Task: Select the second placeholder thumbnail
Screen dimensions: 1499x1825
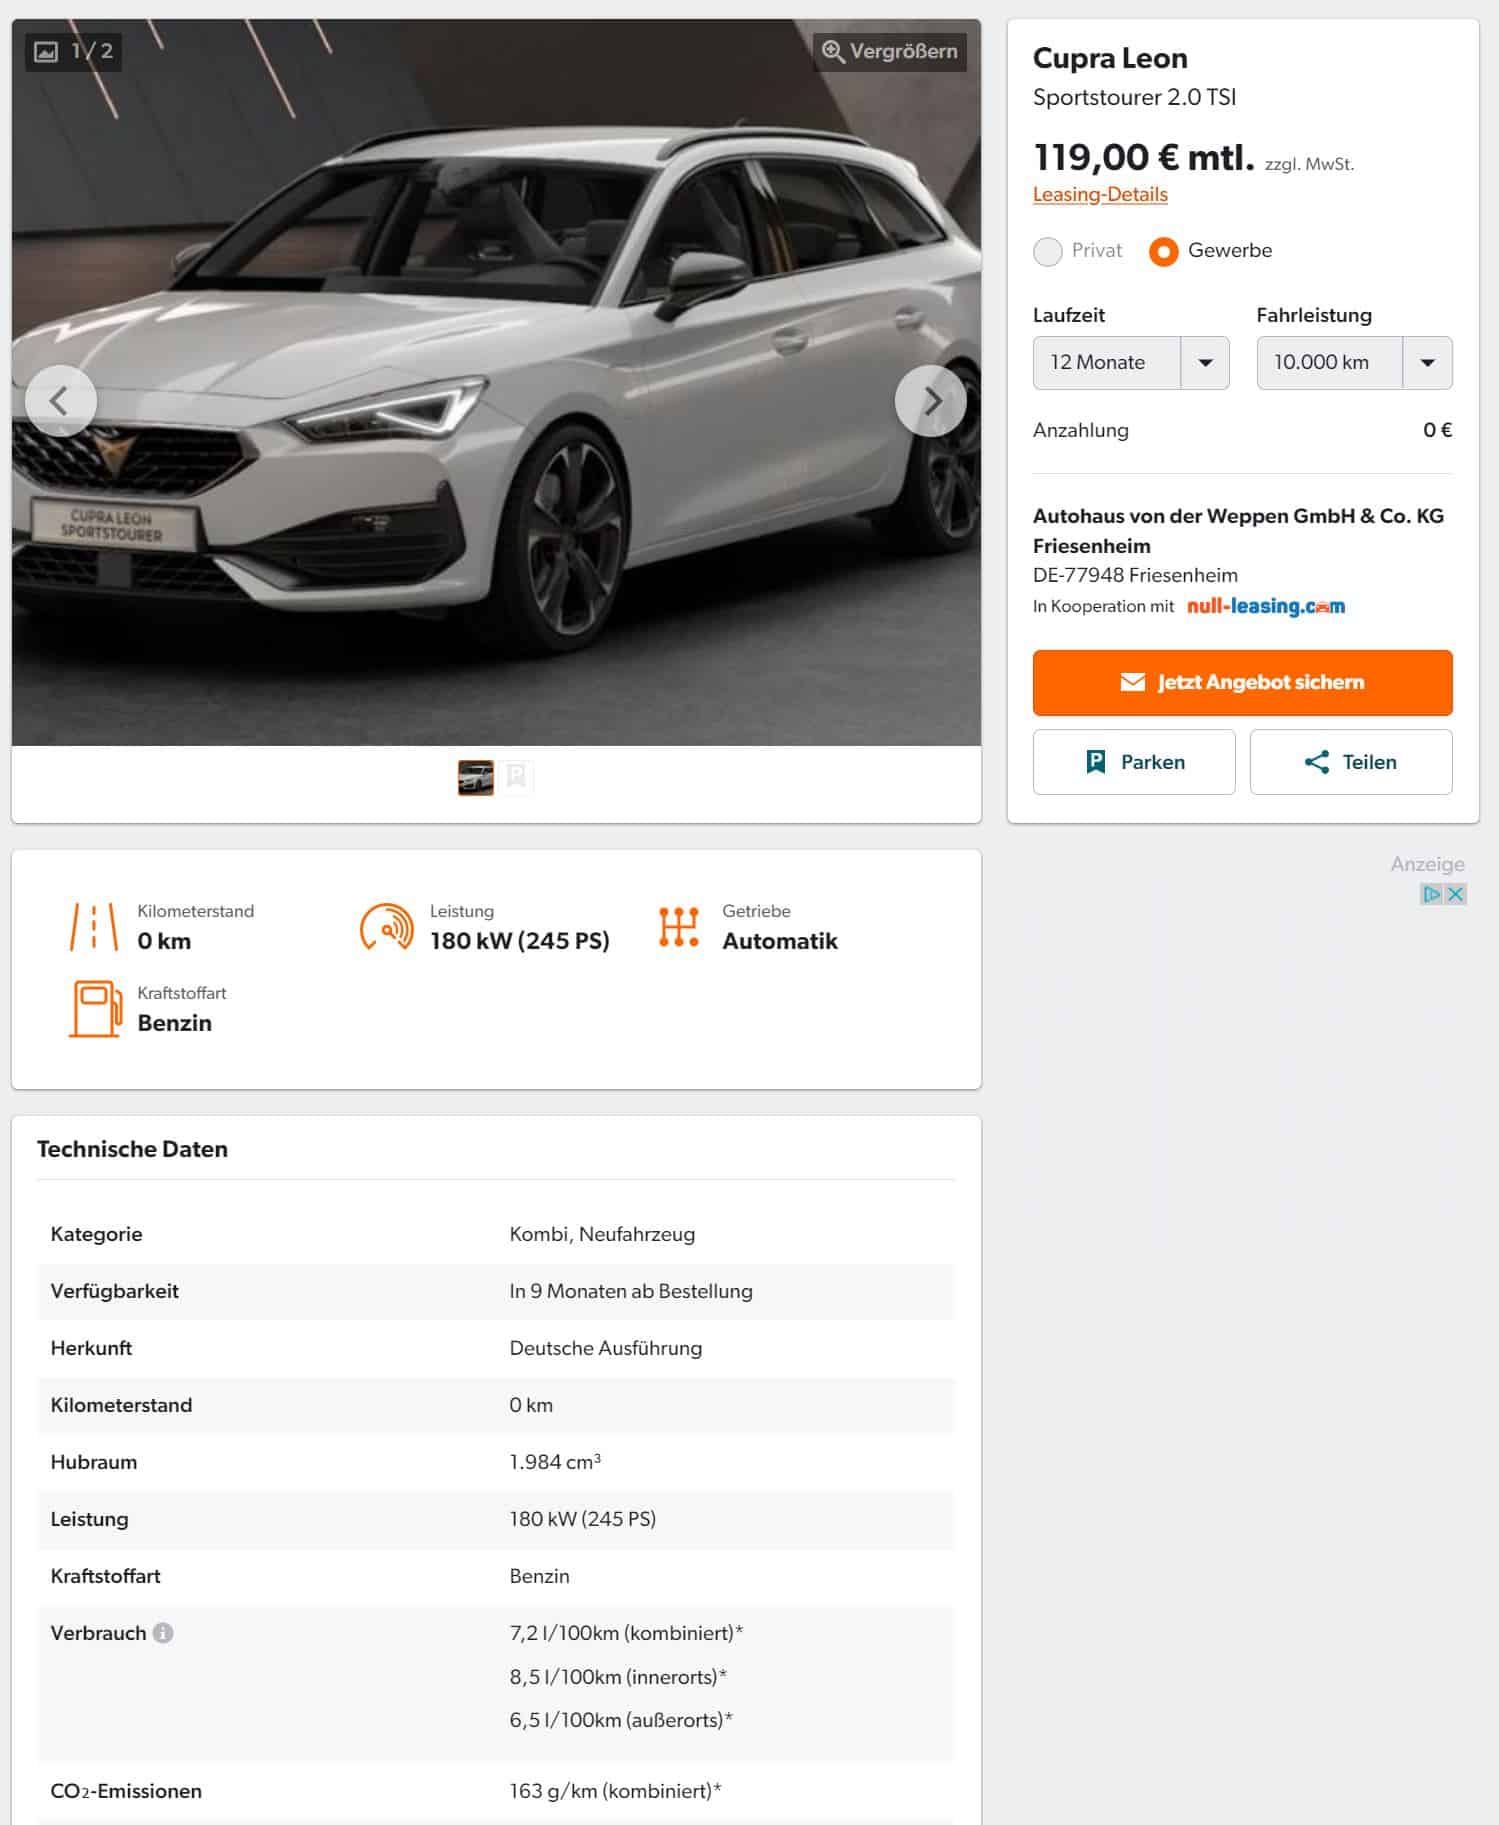Action: pyautogui.click(x=516, y=777)
